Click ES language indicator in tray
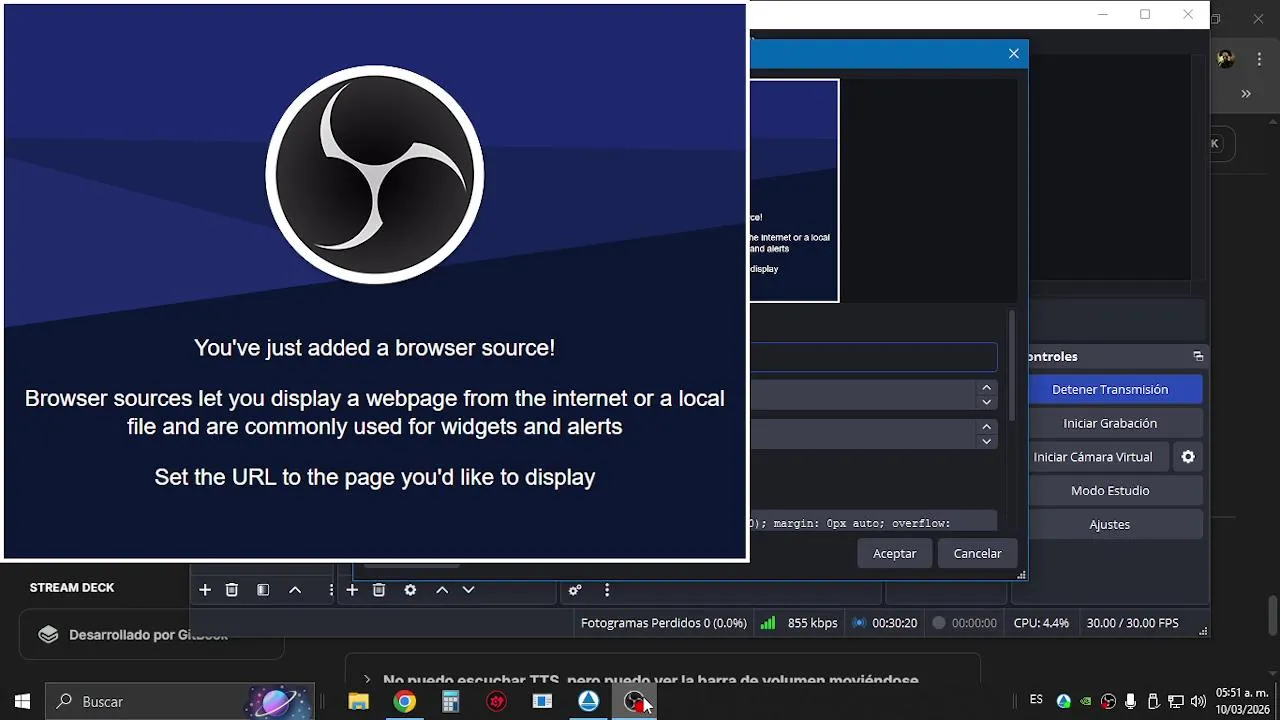 1036,700
